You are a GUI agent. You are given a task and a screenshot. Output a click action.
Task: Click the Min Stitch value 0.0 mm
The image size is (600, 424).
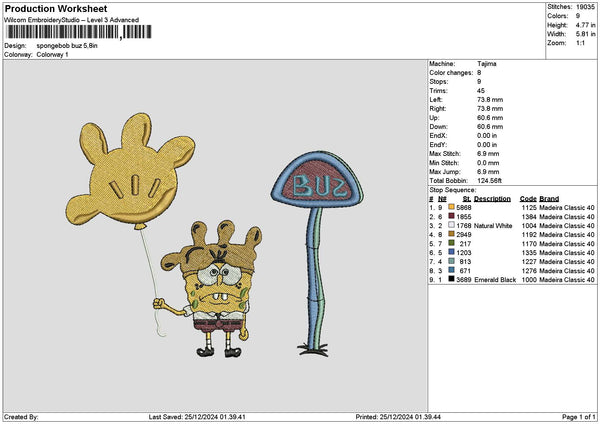click(488, 163)
